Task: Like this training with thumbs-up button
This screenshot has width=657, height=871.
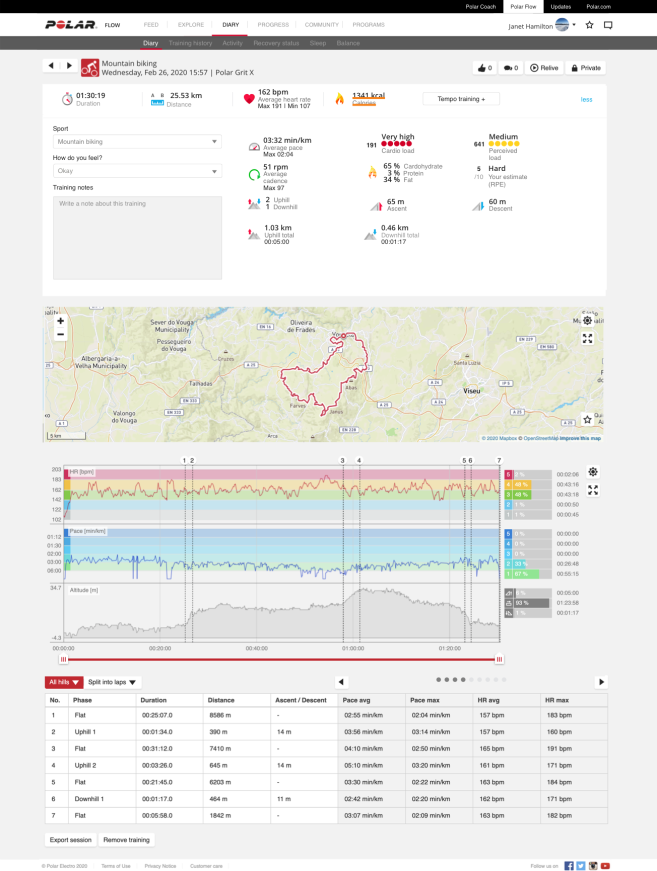Action: 484,68
